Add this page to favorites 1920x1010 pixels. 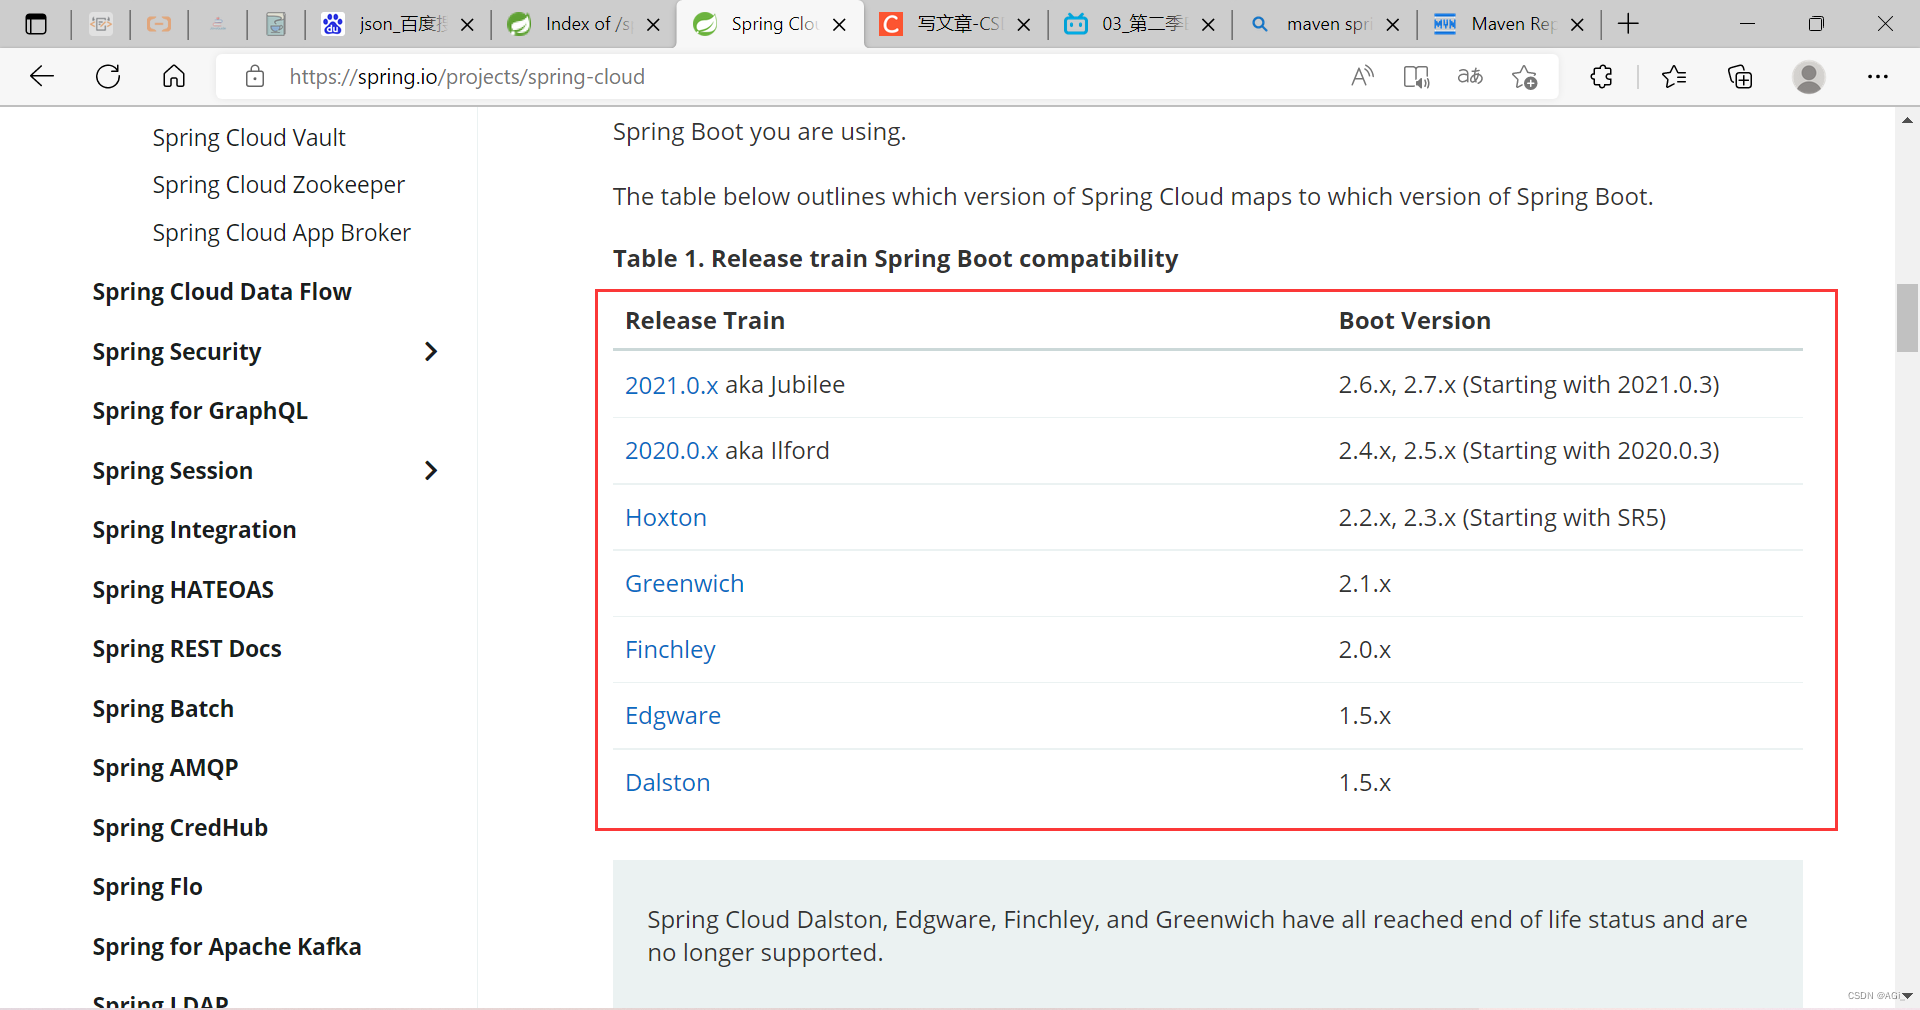tap(1524, 76)
